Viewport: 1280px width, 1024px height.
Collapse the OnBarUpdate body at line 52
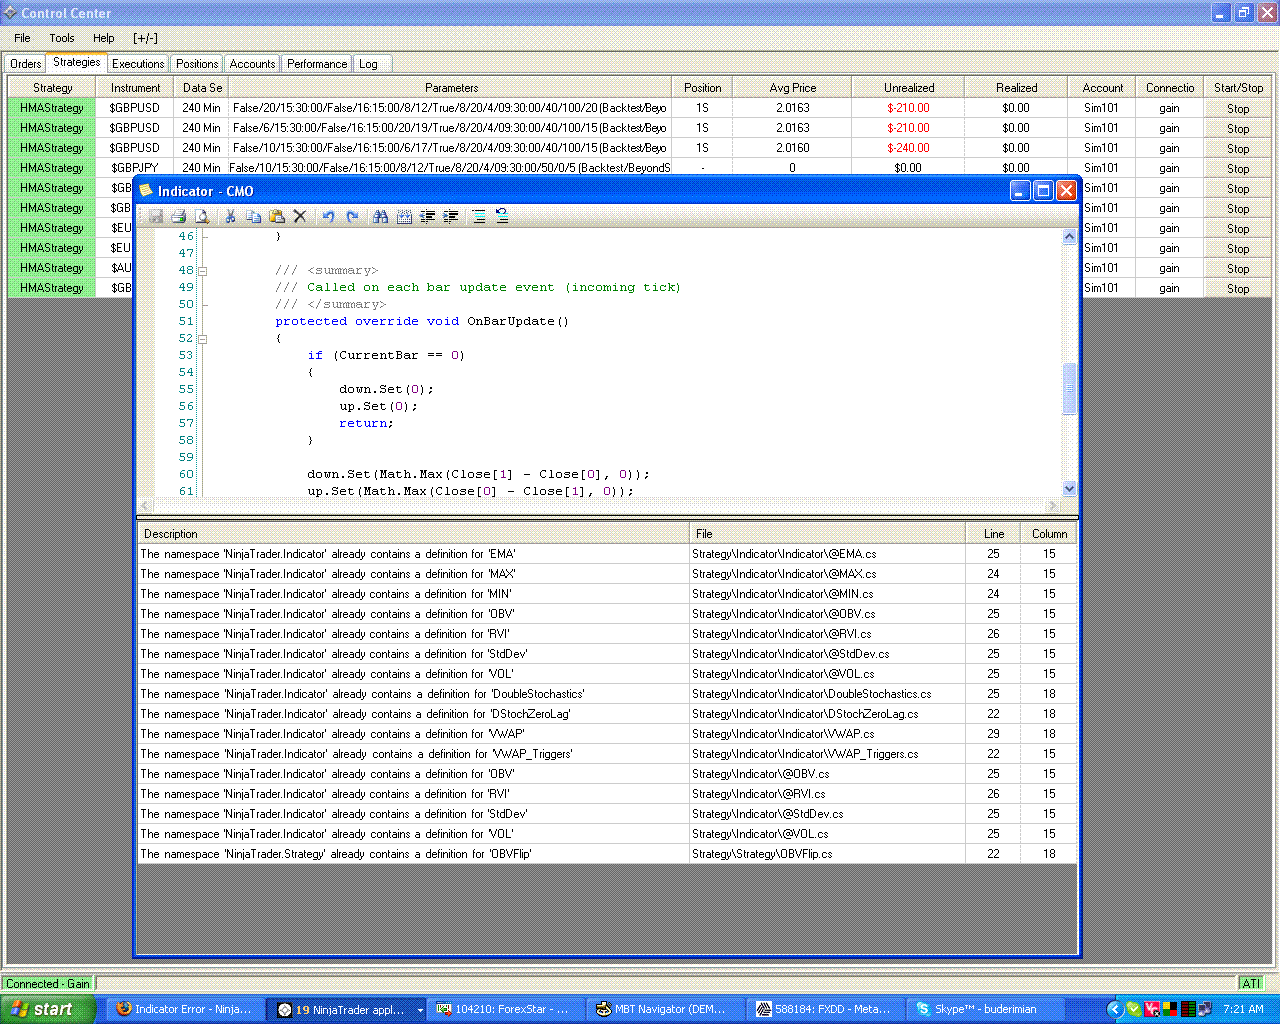coord(203,339)
